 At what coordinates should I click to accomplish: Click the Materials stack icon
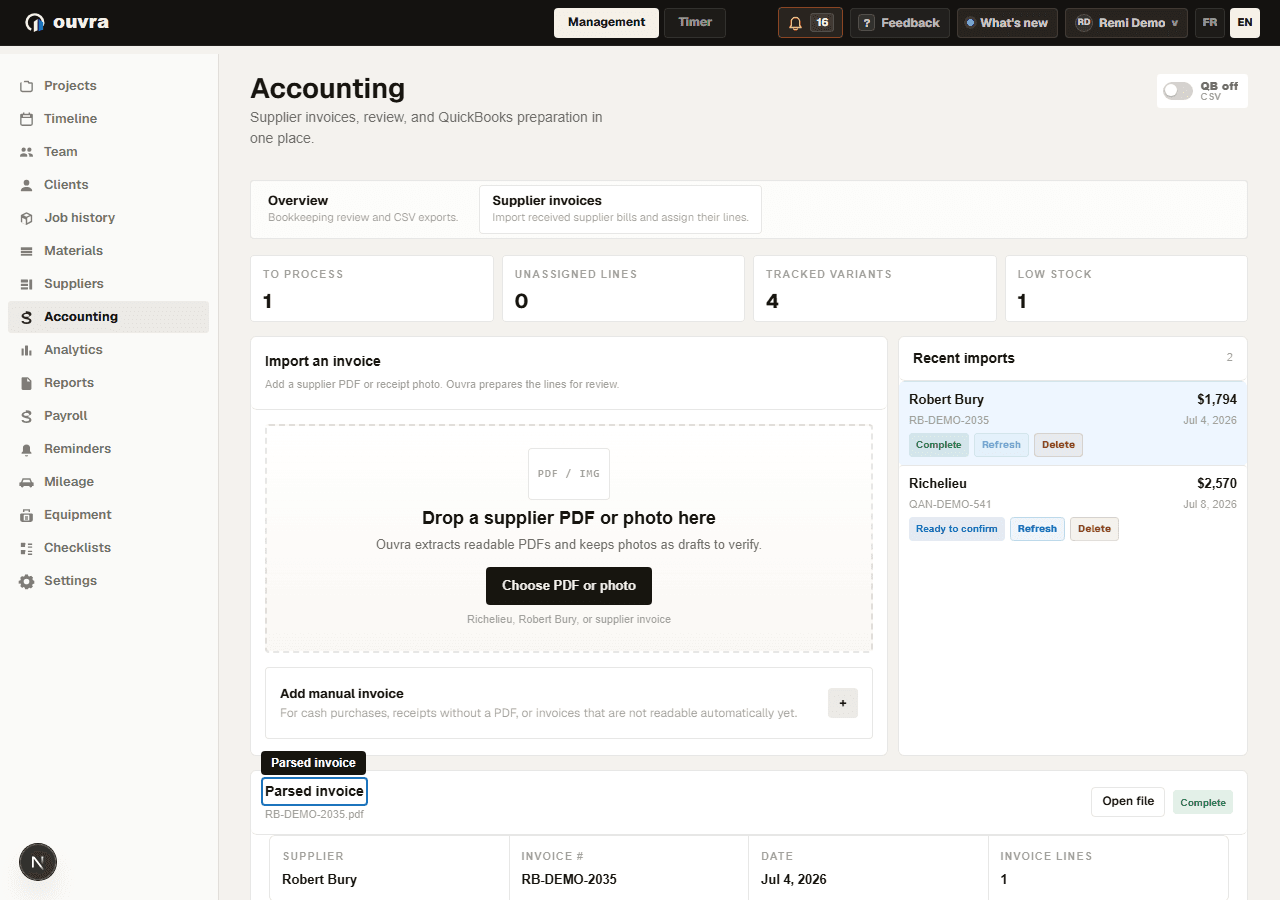point(27,251)
